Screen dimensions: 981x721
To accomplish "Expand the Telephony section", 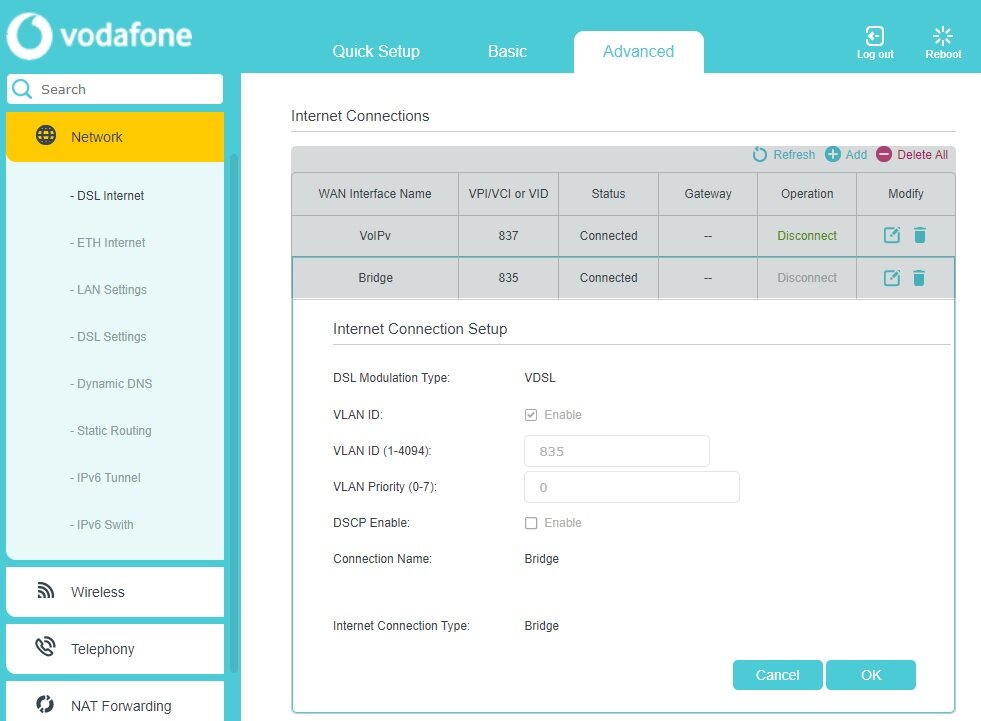I will coord(115,649).
